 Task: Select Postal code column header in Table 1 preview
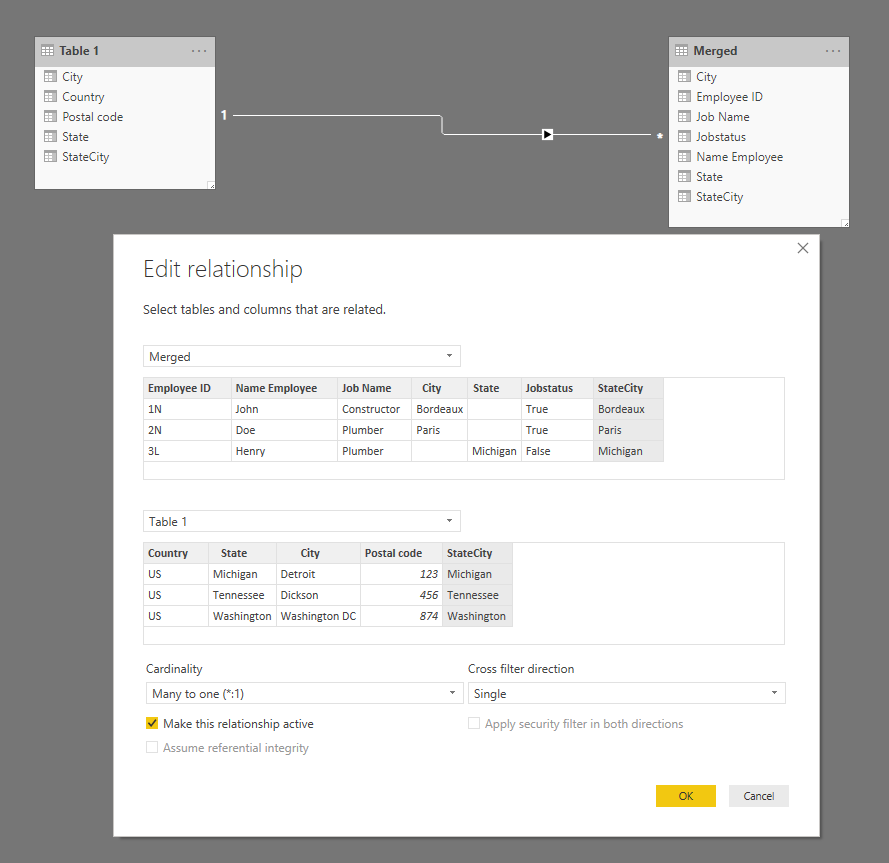click(x=401, y=553)
